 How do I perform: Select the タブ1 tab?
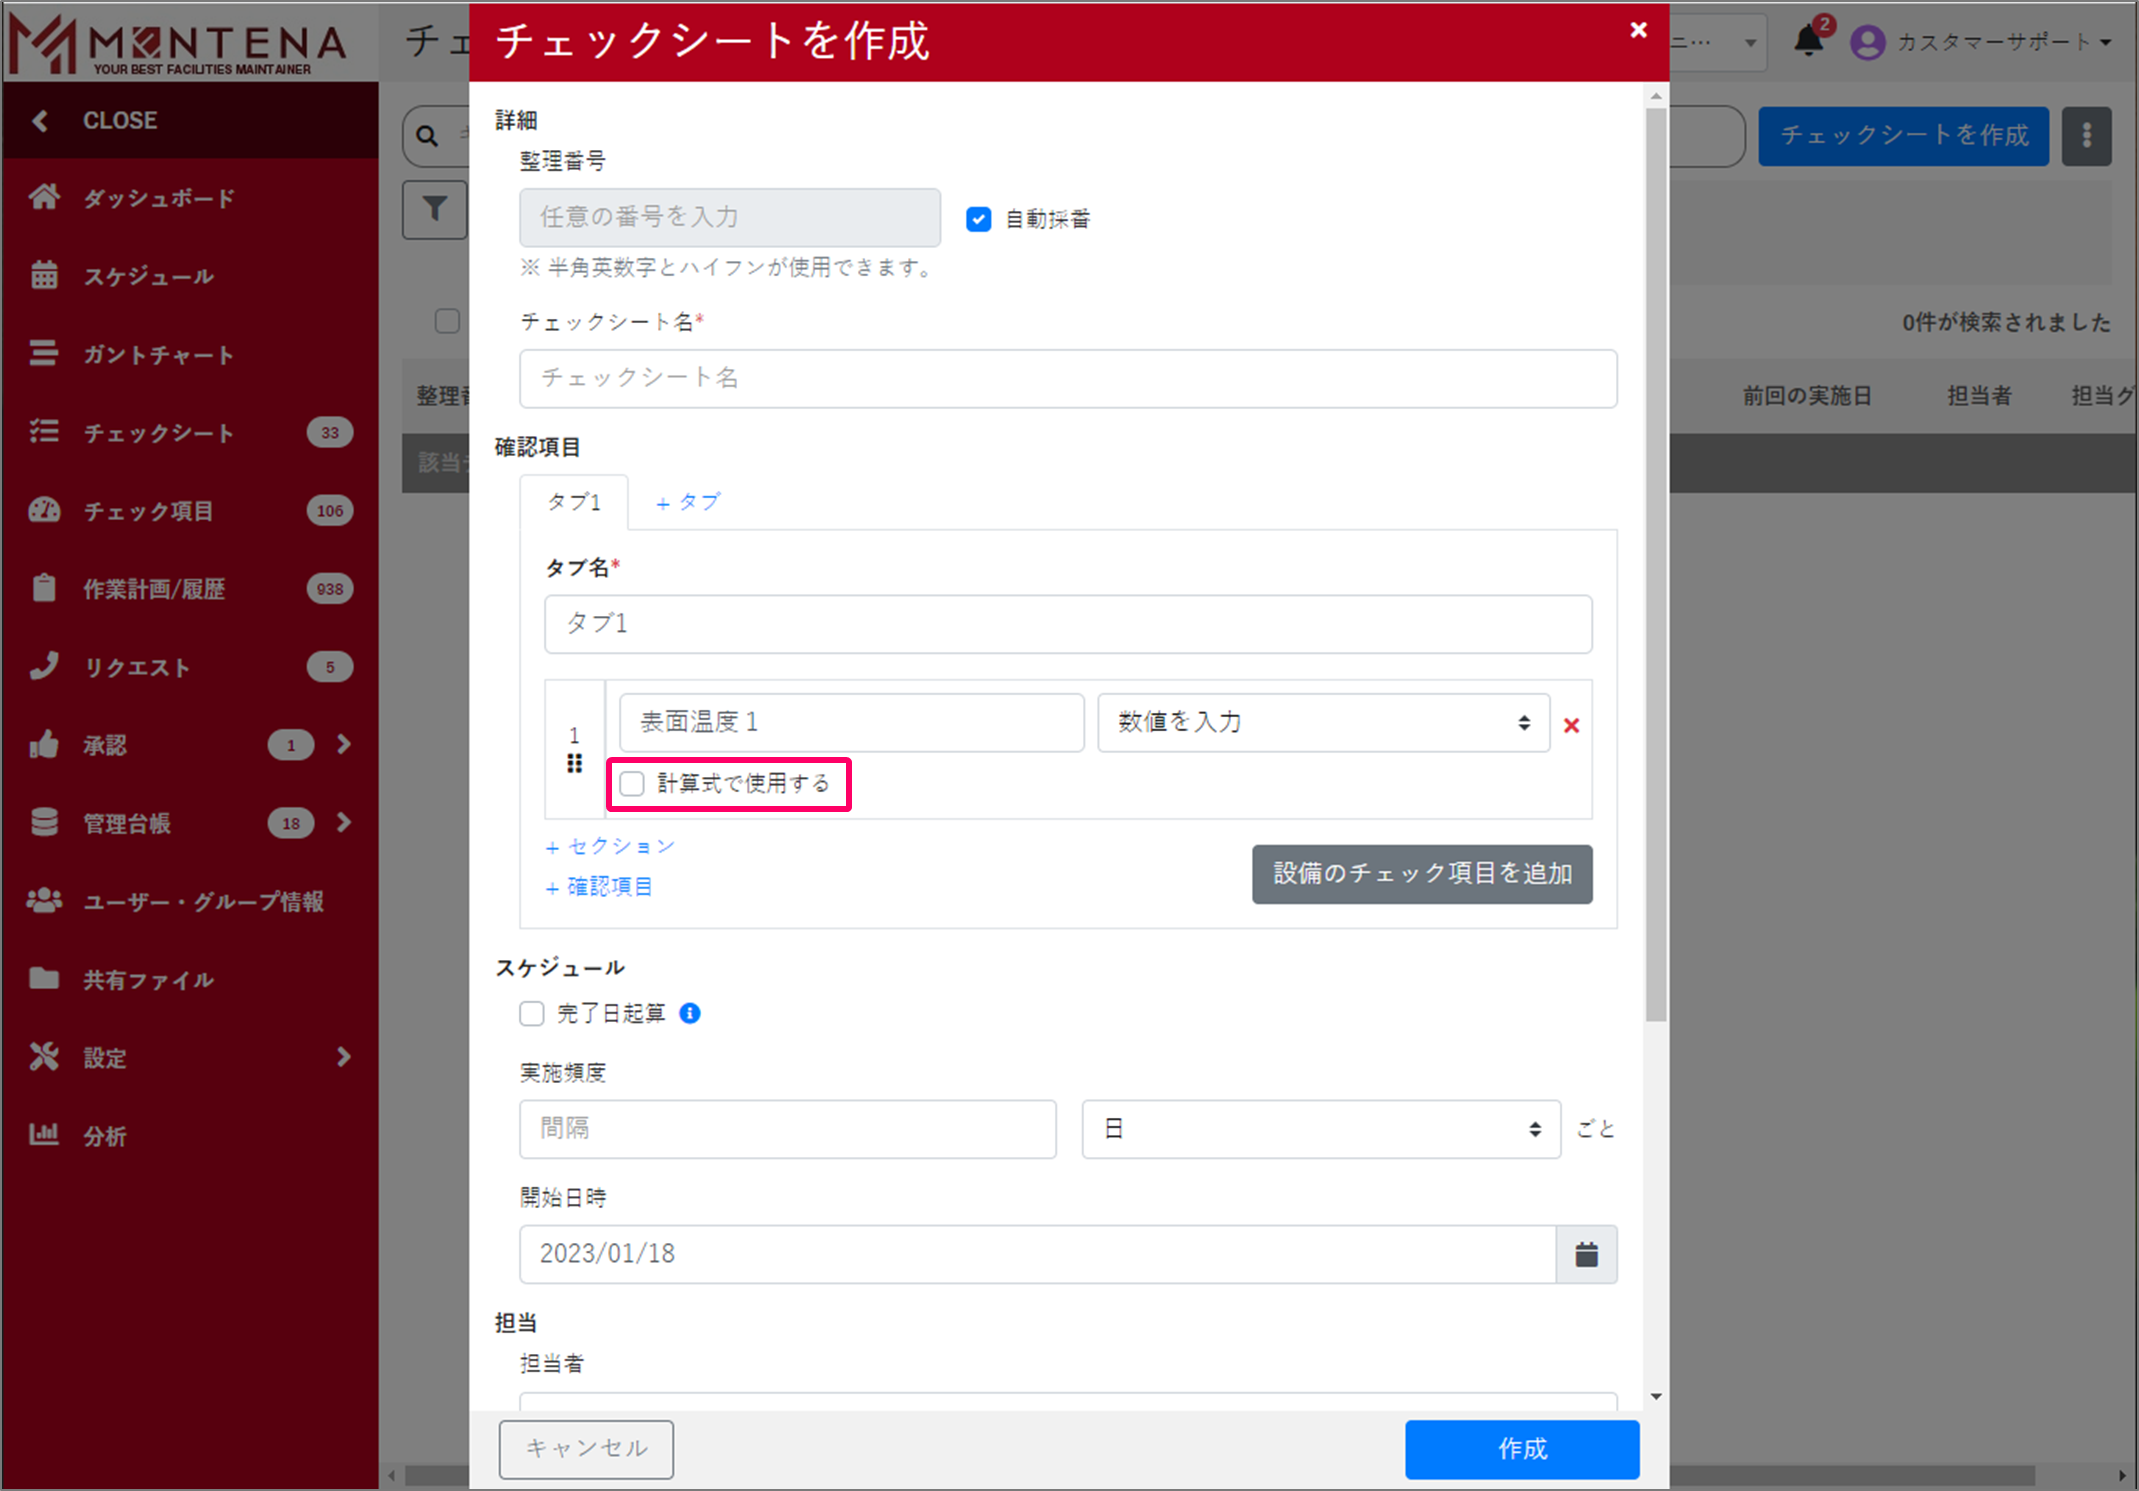(574, 502)
